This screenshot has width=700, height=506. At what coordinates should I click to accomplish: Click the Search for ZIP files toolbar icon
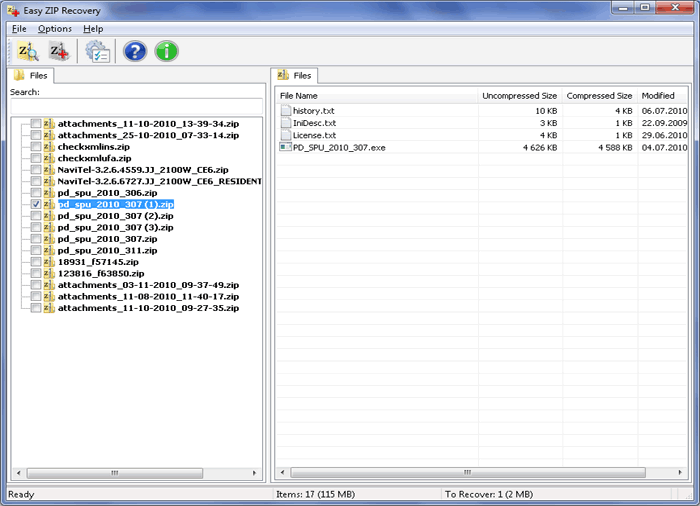tap(27, 51)
